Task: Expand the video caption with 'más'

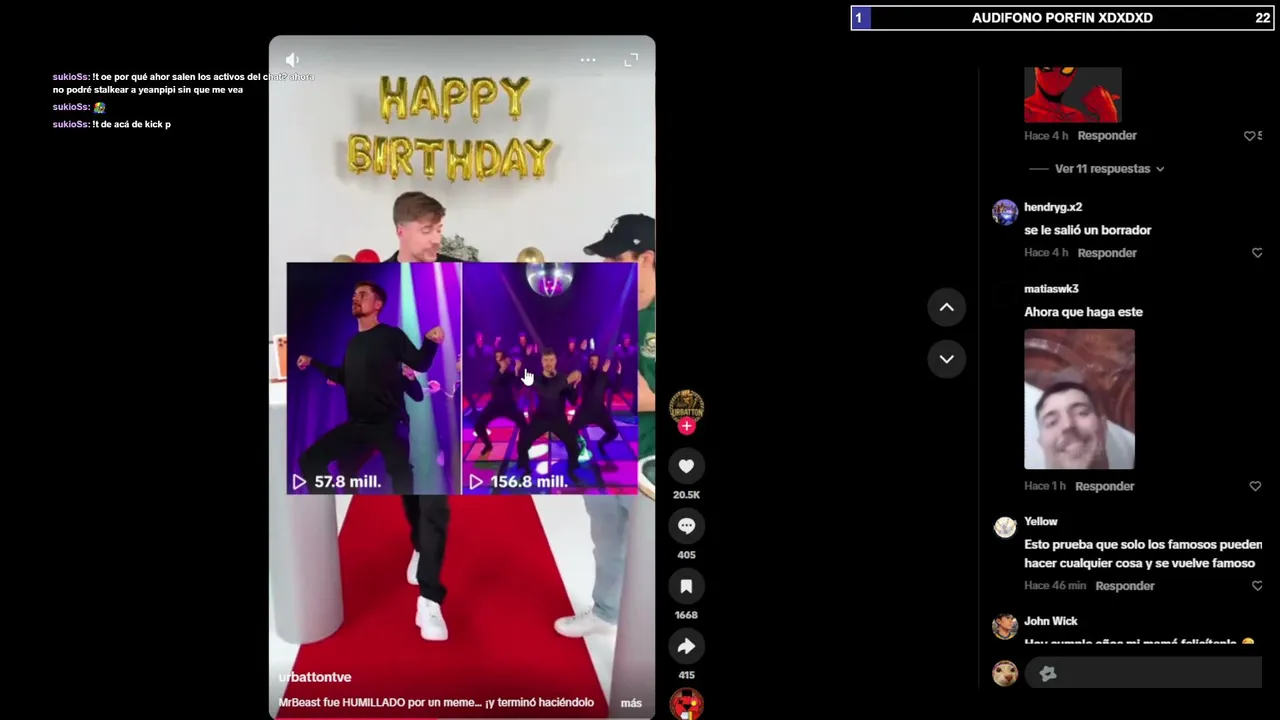Action: (x=631, y=703)
